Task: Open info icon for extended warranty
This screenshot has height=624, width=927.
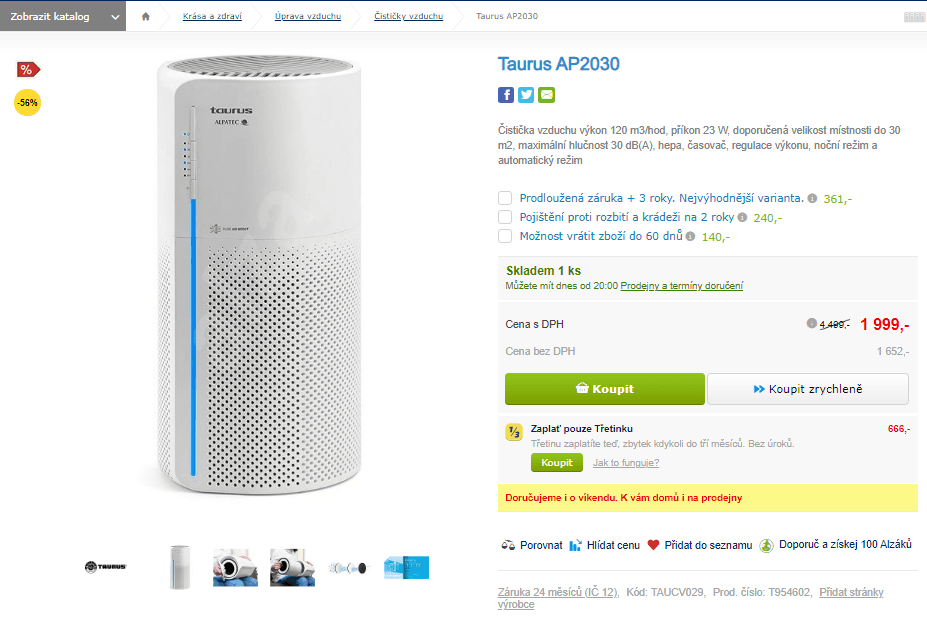Action: pos(812,198)
